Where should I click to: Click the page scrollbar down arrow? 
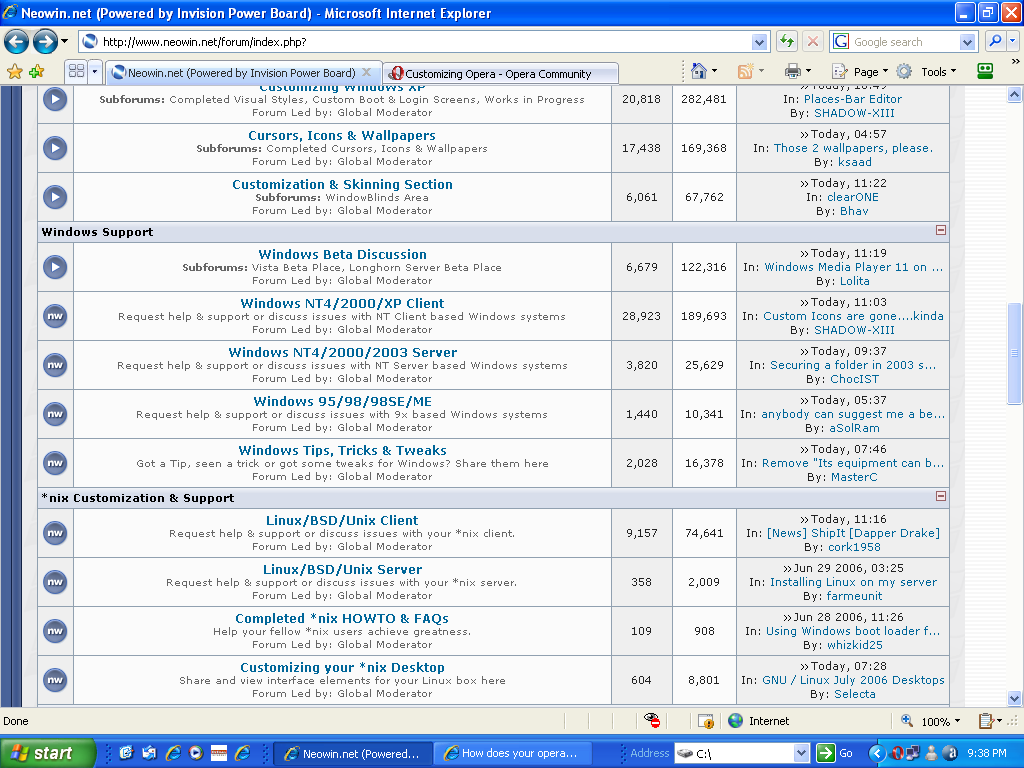[x=1014, y=697]
